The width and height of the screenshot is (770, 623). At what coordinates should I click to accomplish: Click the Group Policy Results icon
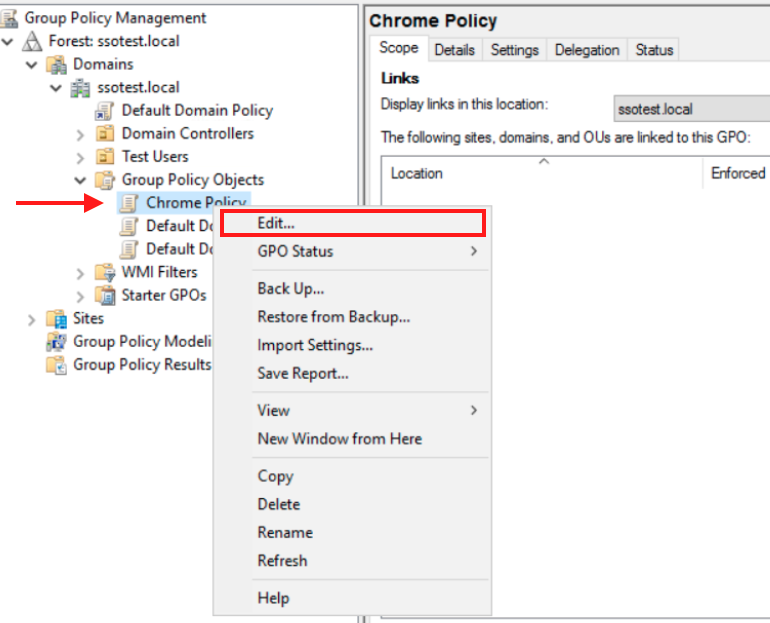[56, 365]
